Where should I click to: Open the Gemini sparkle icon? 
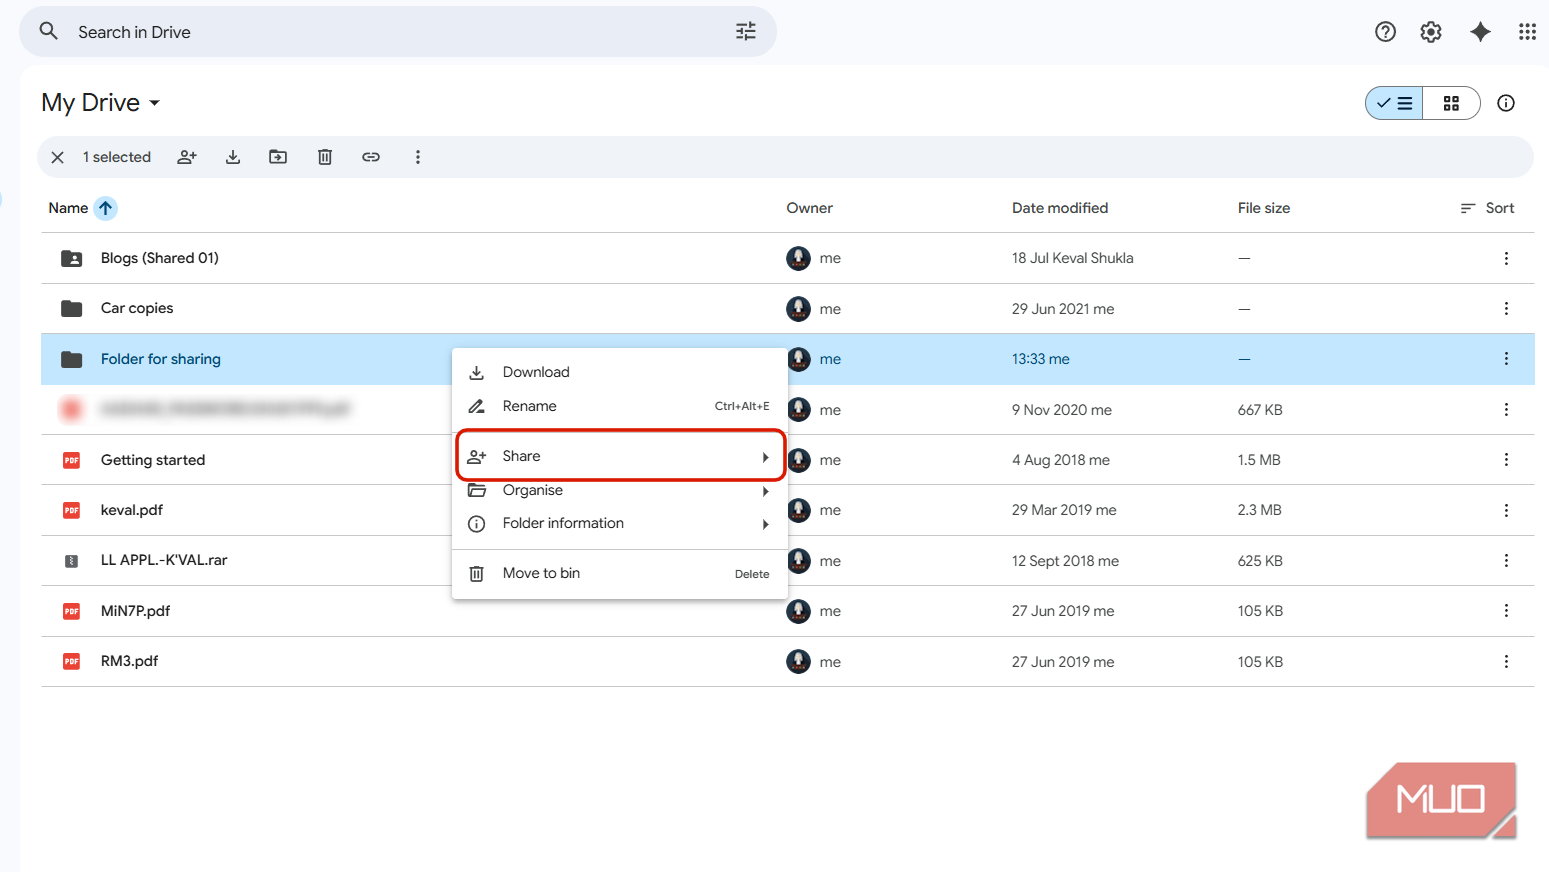1480,32
